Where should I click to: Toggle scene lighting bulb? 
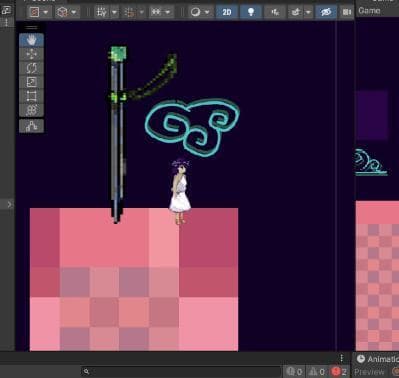pyautogui.click(x=251, y=12)
